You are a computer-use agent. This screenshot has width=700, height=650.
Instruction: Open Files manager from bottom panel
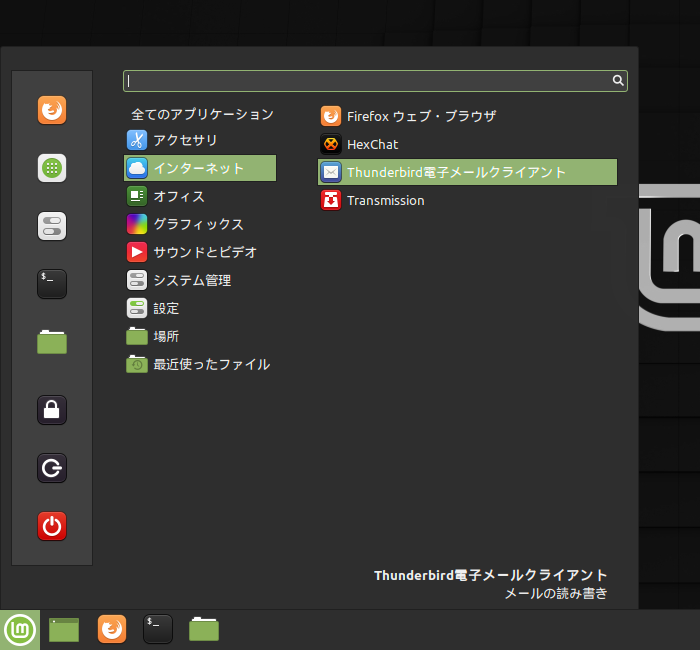coord(204,629)
